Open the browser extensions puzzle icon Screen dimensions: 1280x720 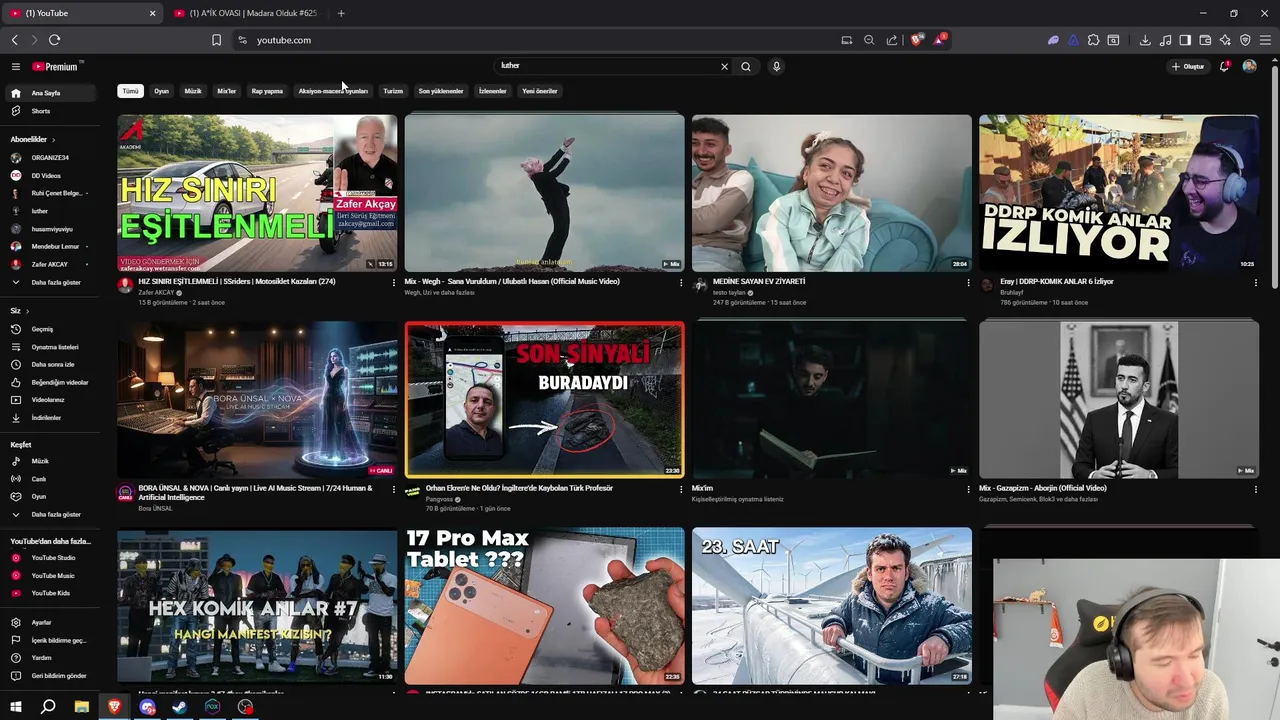pos(1093,40)
